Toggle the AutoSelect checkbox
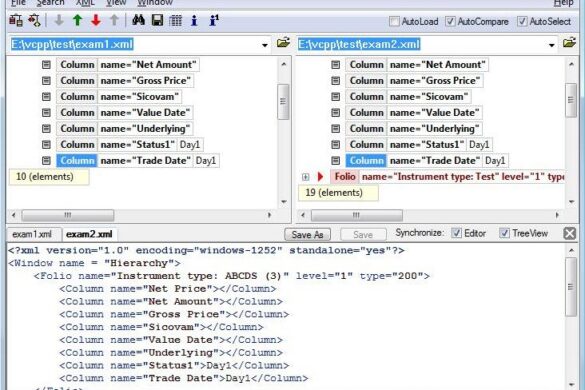585x390 pixels. [x=522, y=21]
